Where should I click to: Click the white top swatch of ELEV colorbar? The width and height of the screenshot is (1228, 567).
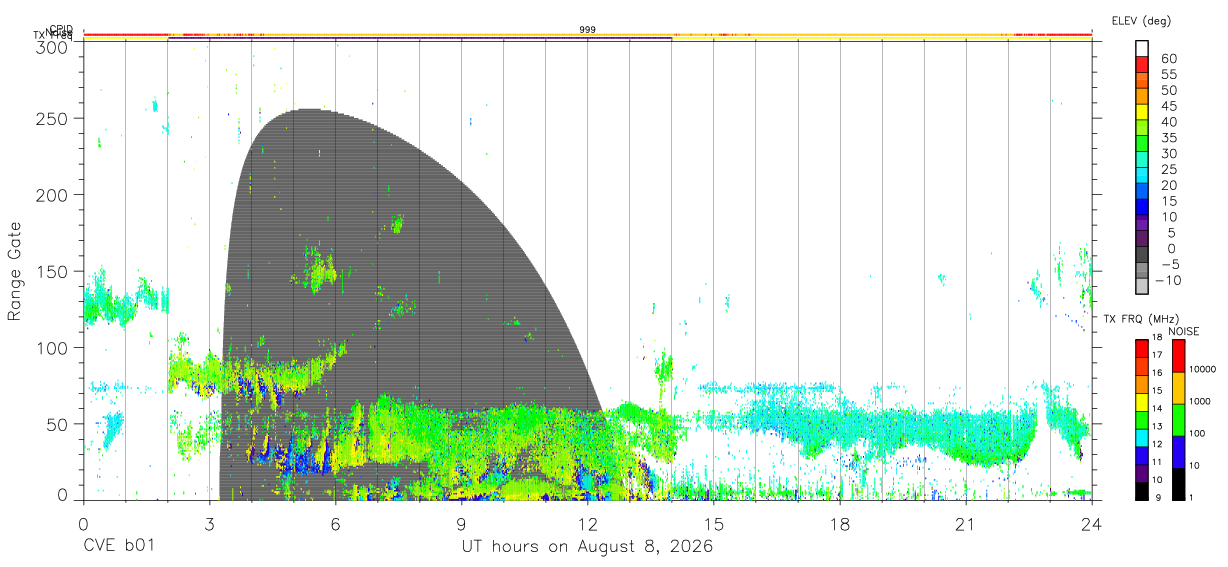1142,48
